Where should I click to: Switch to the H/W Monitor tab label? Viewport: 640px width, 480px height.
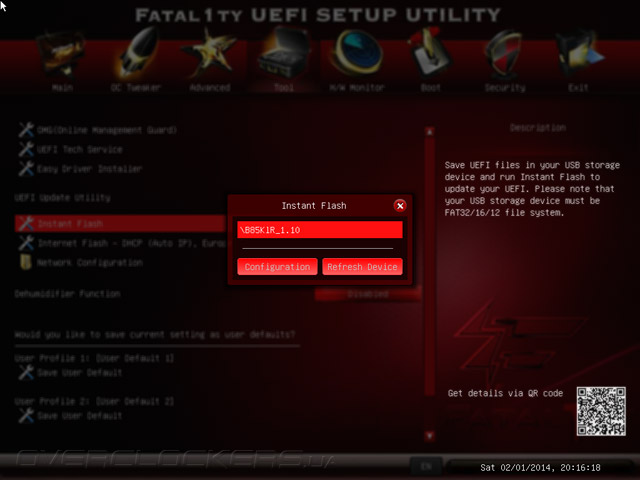tap(357, 87)
